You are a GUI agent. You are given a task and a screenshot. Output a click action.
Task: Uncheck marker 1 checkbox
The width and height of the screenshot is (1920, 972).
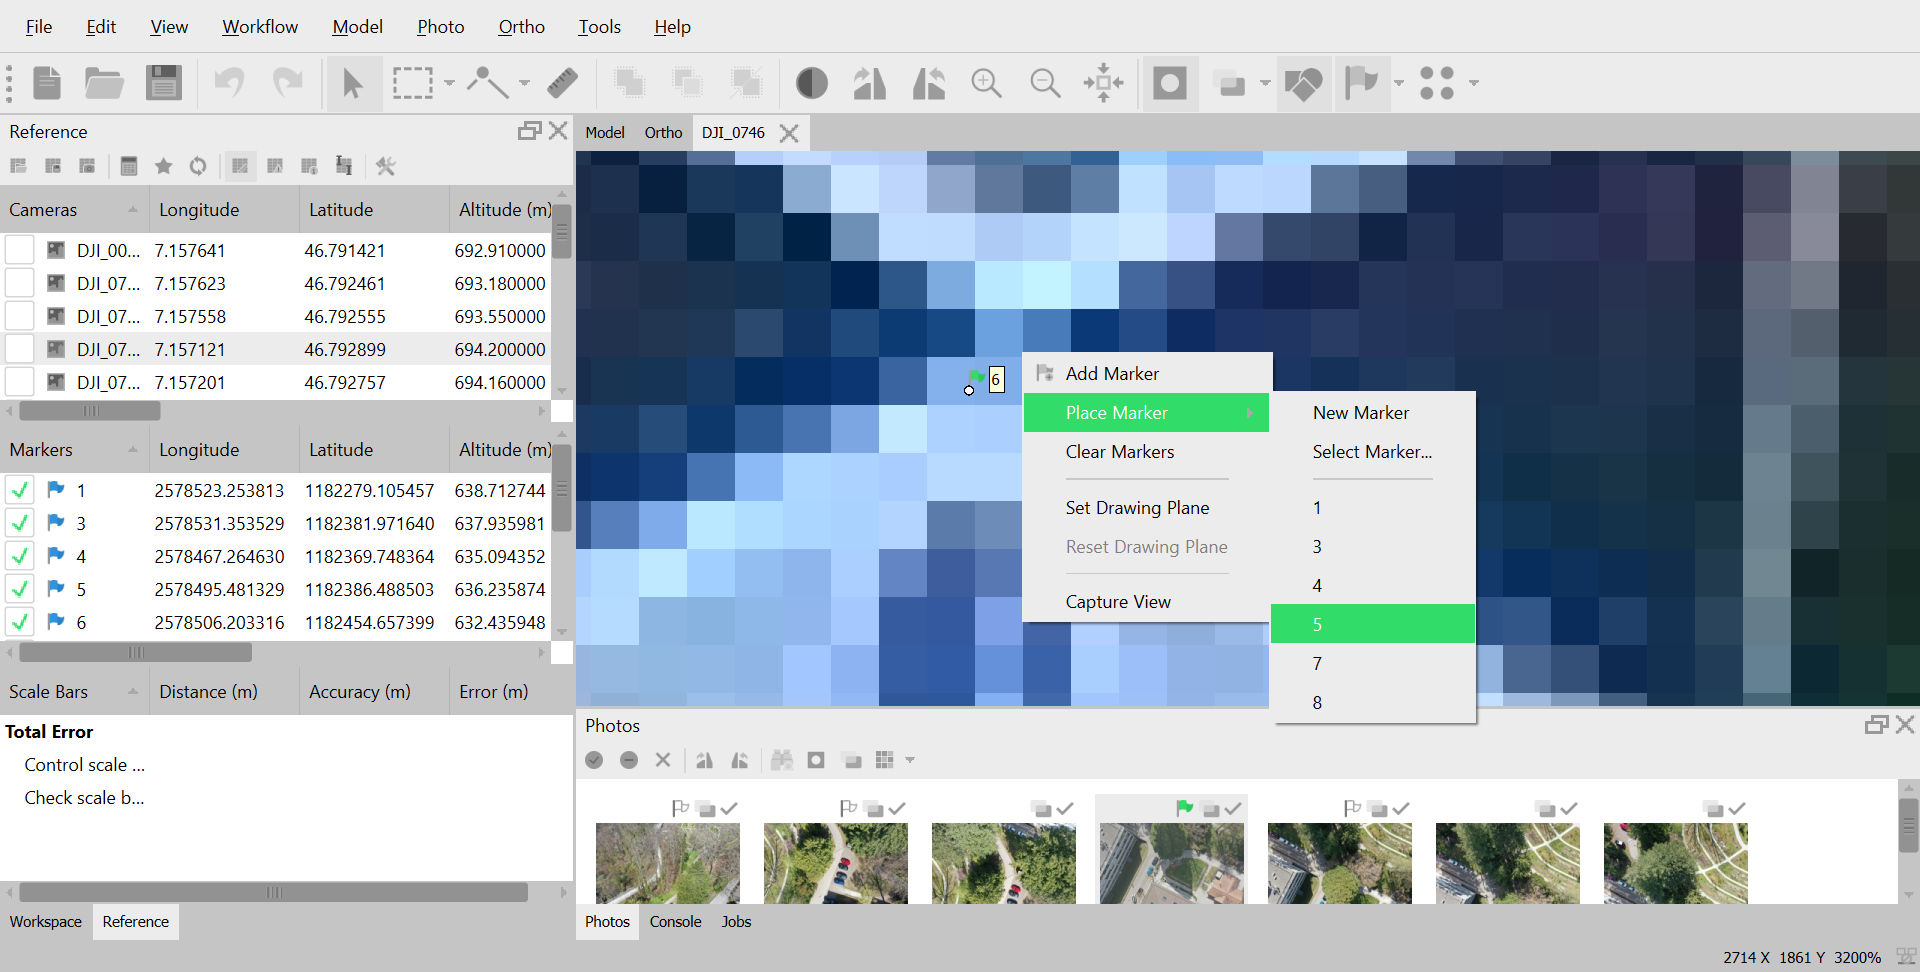[20, 490]
